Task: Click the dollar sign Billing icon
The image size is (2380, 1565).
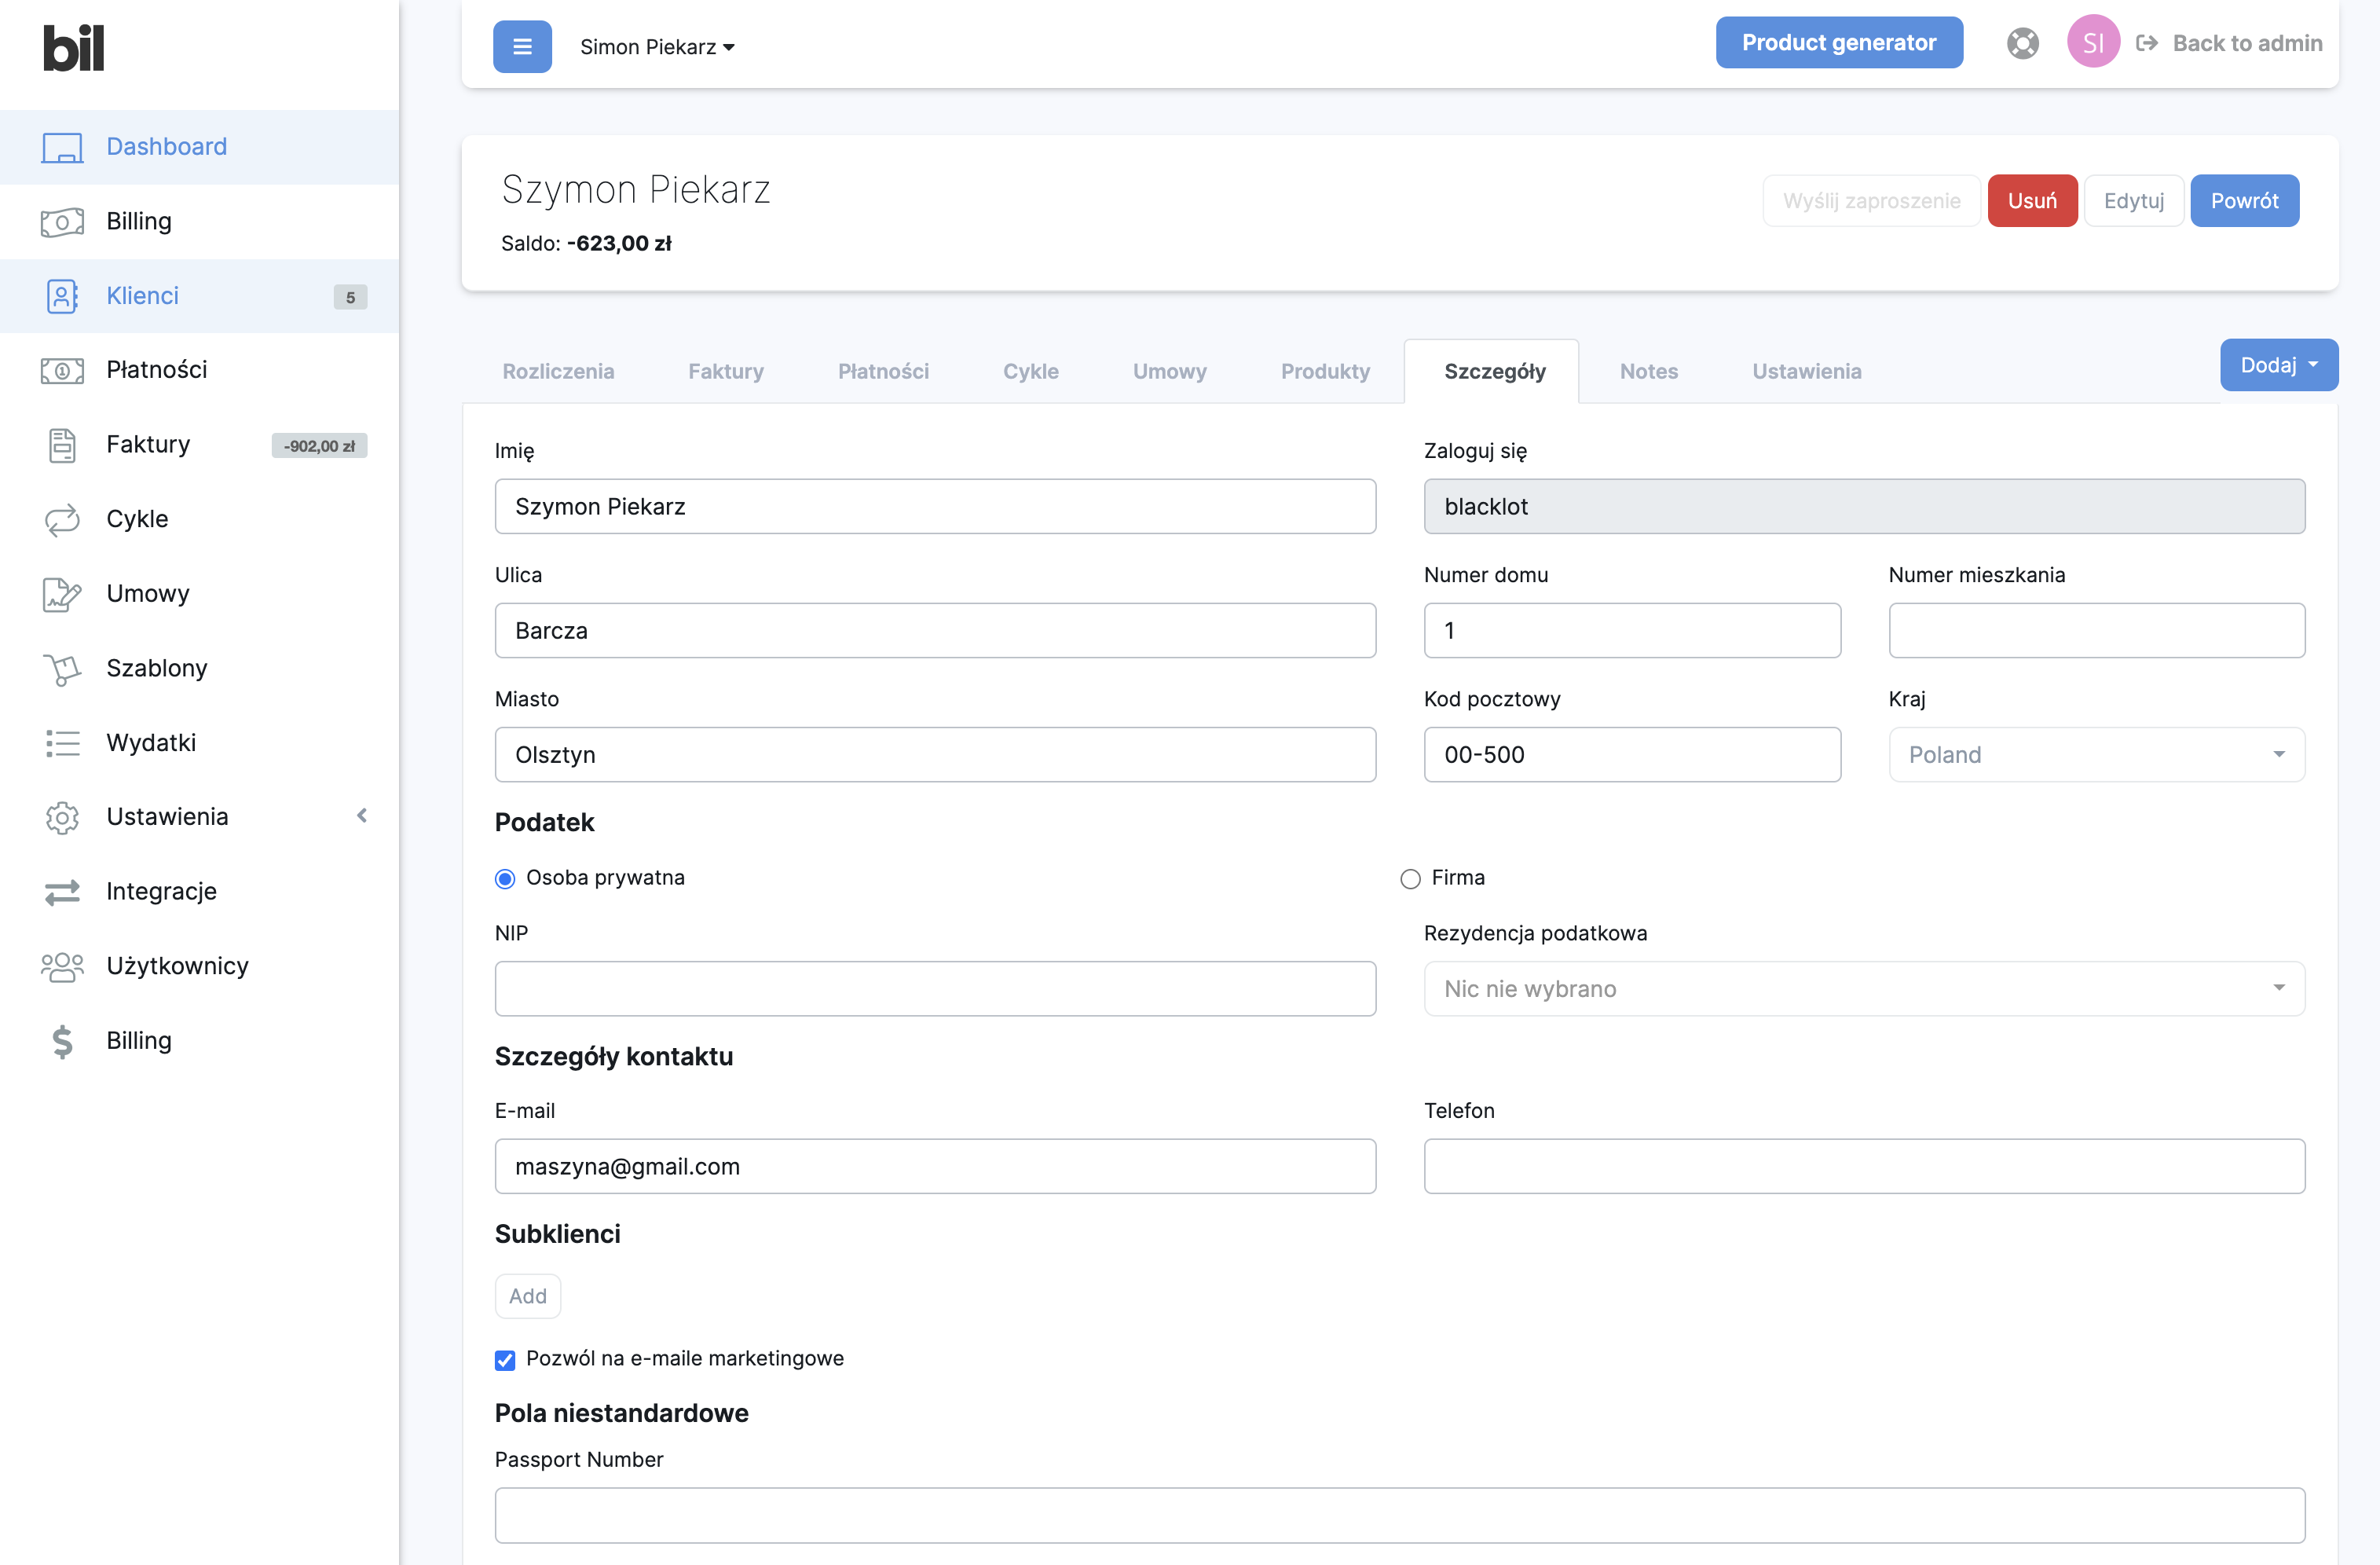Action: coord(62,1040)
